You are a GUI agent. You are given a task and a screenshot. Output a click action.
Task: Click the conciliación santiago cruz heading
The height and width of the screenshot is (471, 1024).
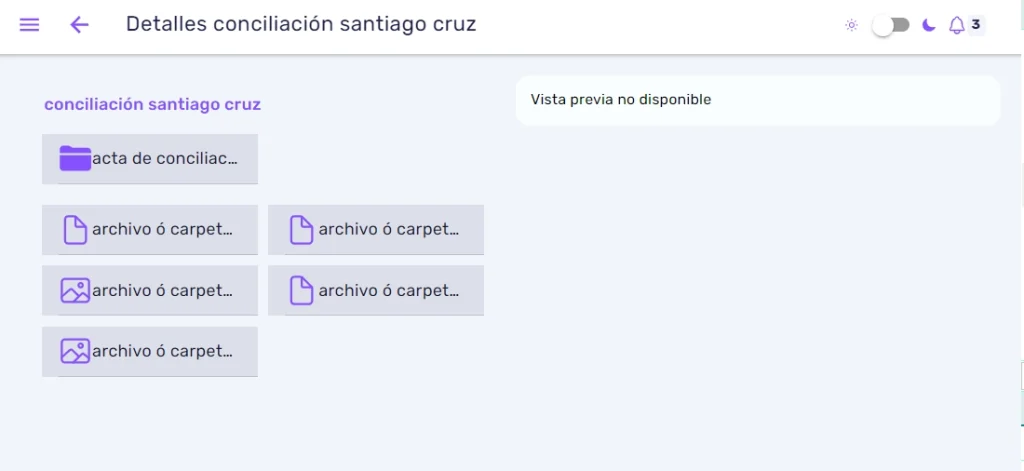(x=152, y=105)
